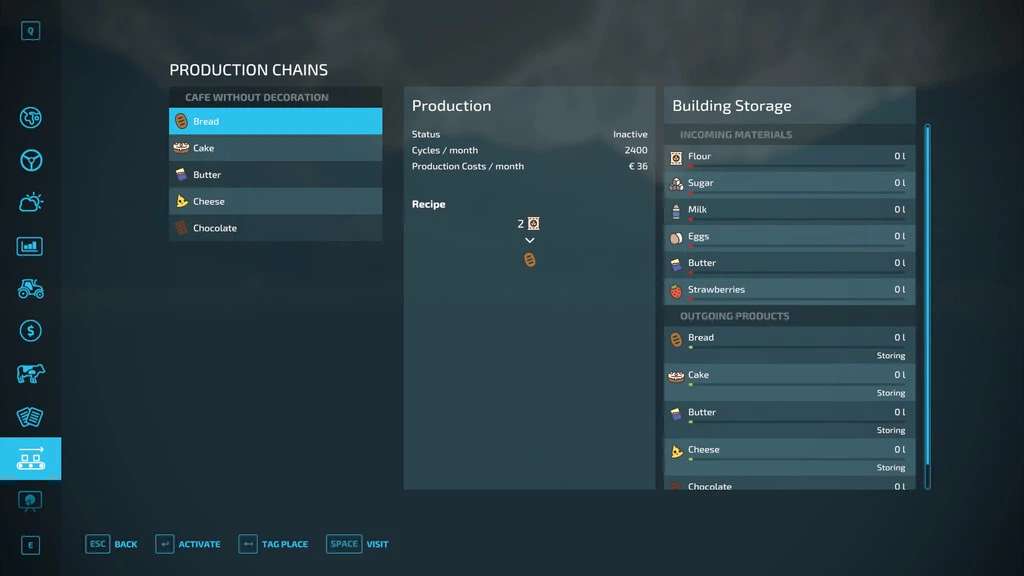This screenshot has height=576, width=1024.
Task: Open the price statistics chart icon
Action: coord(30,246)
